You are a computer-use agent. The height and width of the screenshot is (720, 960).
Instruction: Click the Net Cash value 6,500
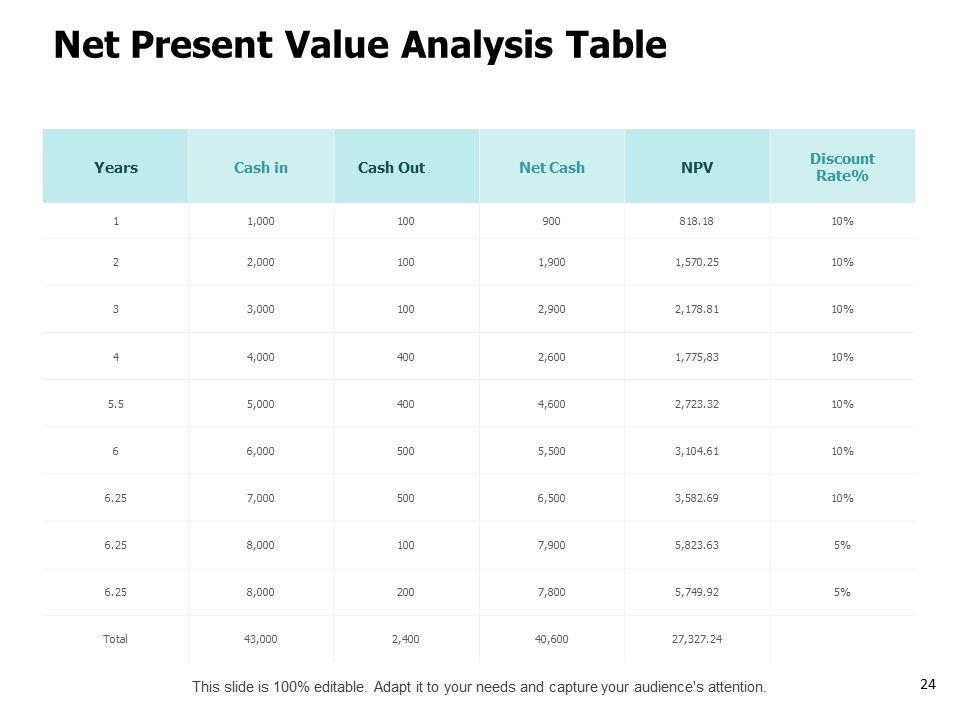click(x=552, y=498)
